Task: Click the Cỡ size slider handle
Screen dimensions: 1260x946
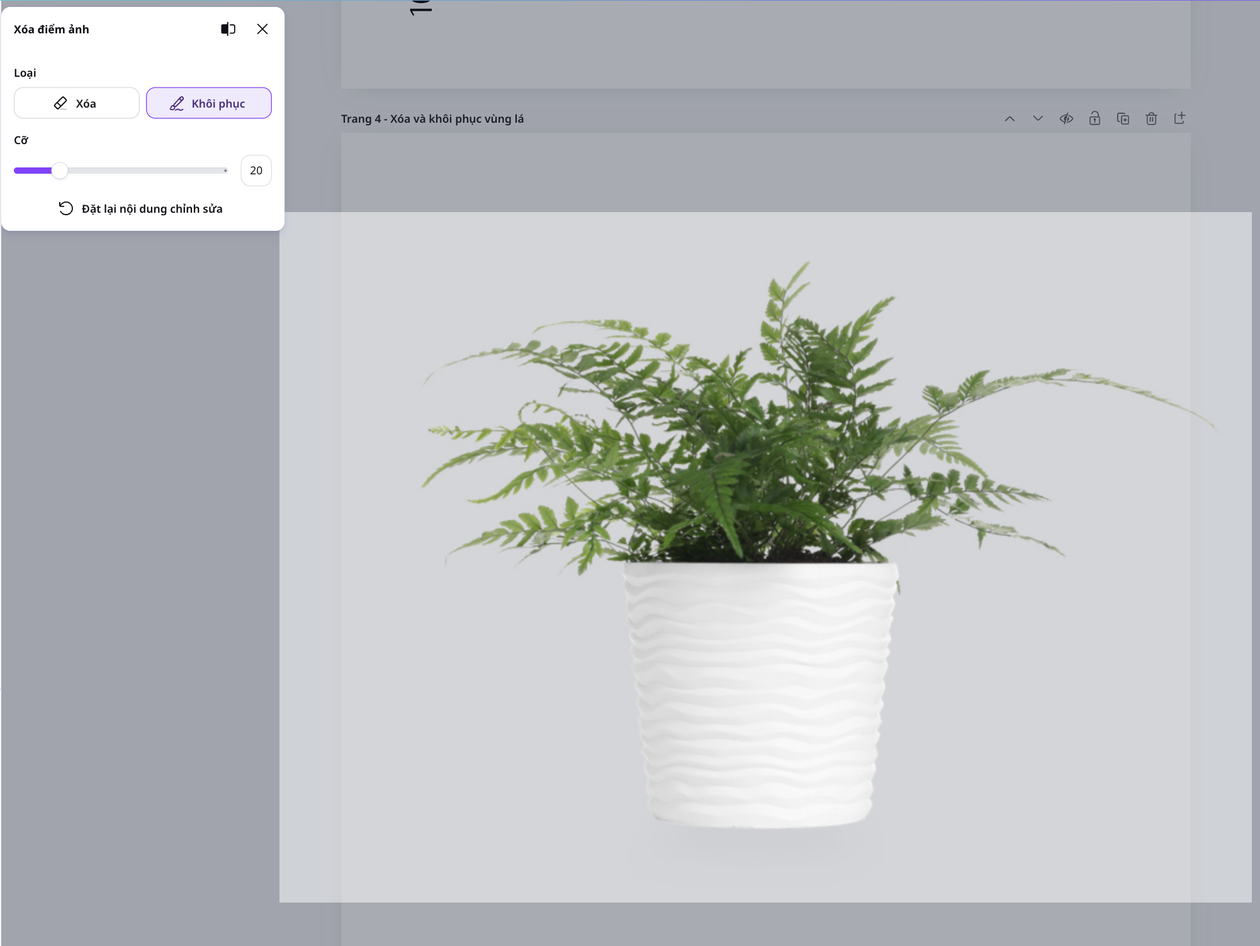Action: click(60, 171)
